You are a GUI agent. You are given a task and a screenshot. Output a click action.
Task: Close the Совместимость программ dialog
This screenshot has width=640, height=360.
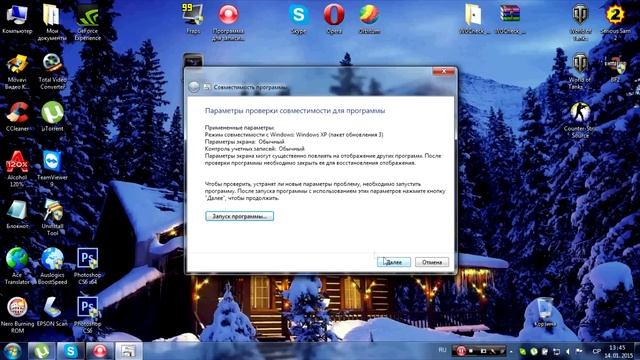point(444,71)
